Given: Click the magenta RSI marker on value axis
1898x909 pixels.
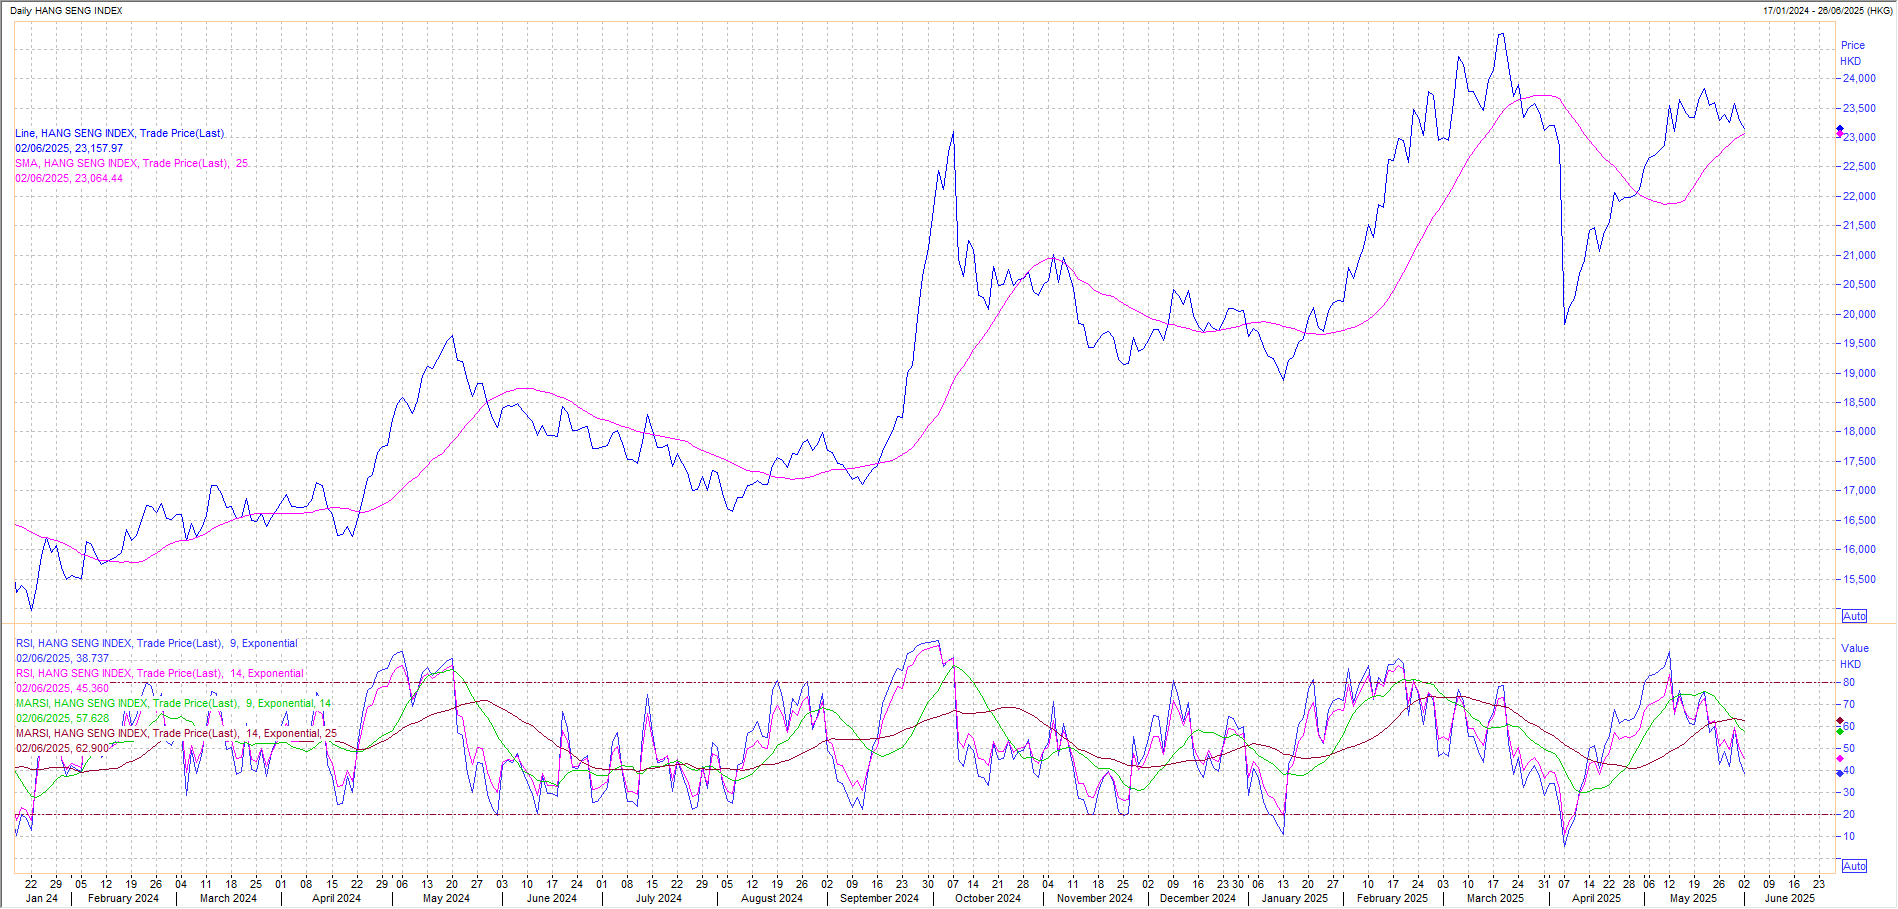Looking at the screenshot, I should pyautogui.click(x=1840, y=759).
